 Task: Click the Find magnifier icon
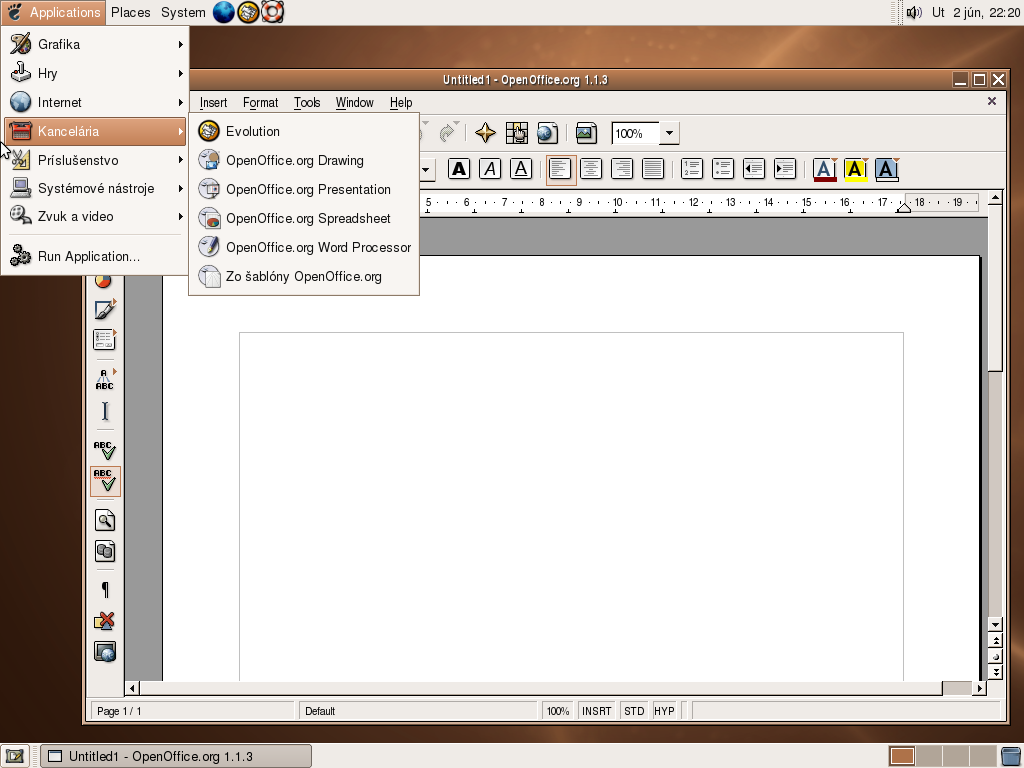coord(104,520)
